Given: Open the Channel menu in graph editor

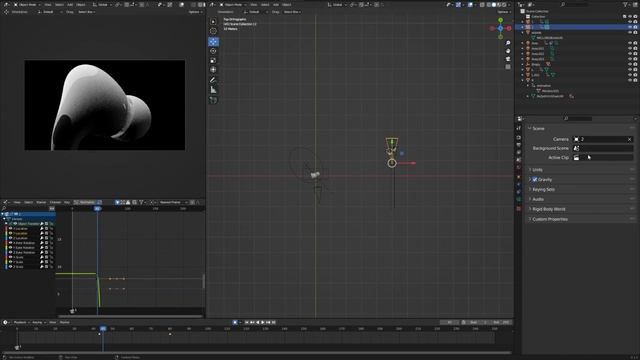Looking at the screenshot, I should [x=55, y=202].
